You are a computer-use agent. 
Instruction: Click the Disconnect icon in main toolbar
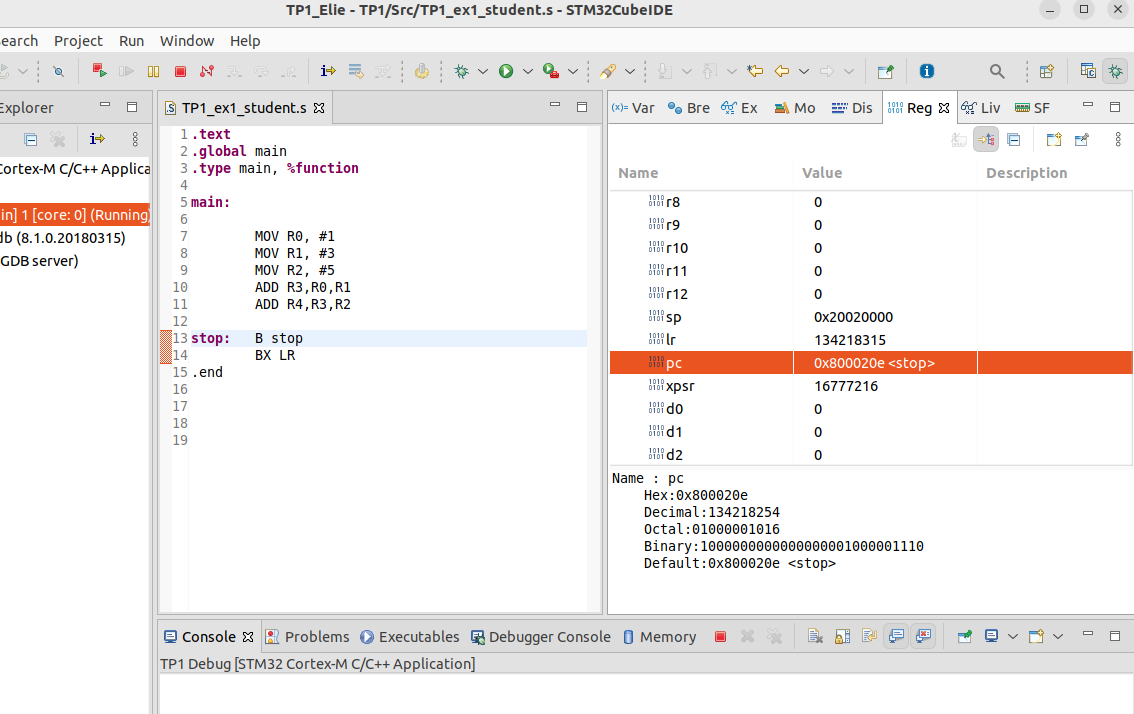click(x=207, y=72)
